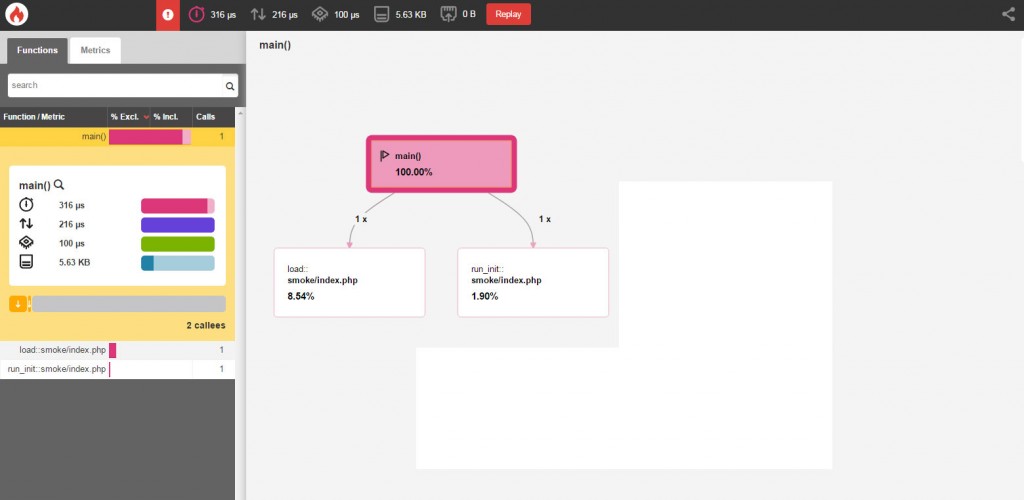Click the Replay button
1024x500 pixels.
pos(508,14)
